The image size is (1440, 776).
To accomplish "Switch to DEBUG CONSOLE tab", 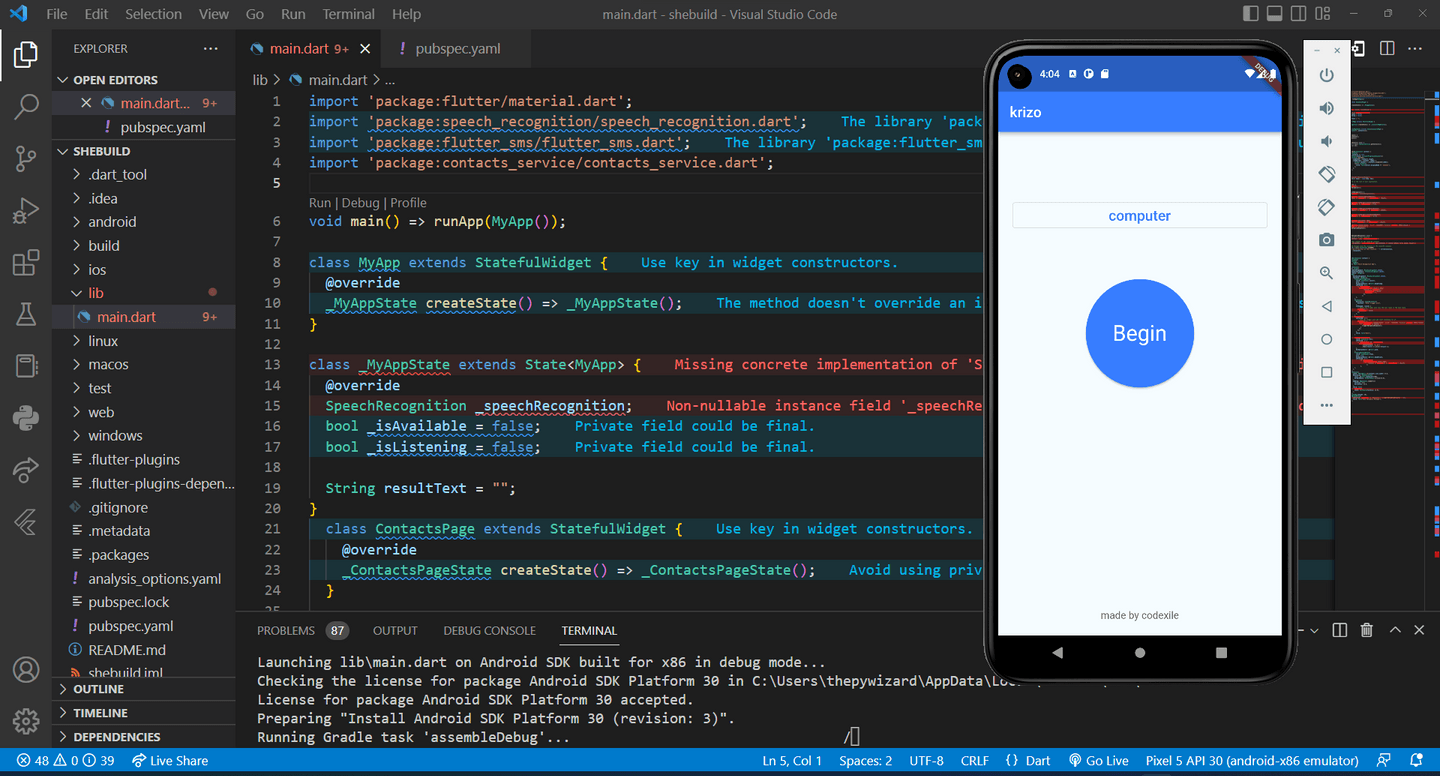I will coord(490,630).
